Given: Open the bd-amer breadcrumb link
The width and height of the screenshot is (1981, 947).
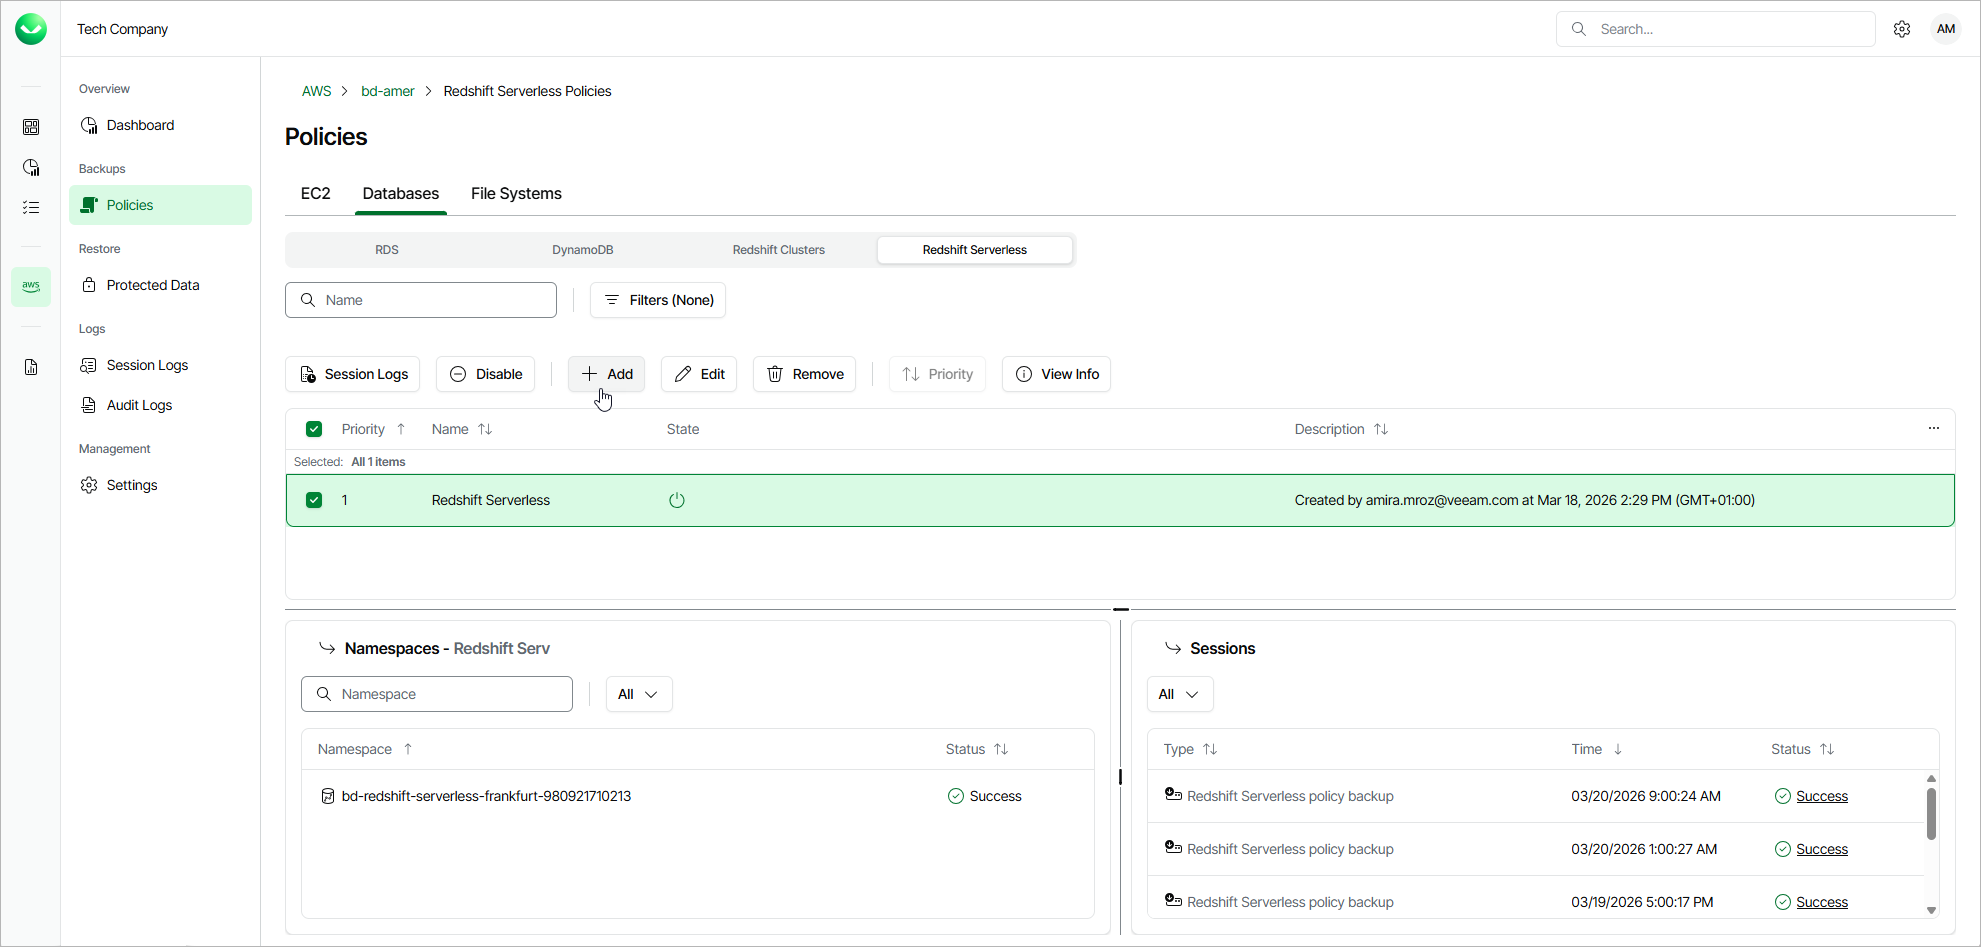Looking at the screenshot, I should pyautogui.click(x=387, y=91).
